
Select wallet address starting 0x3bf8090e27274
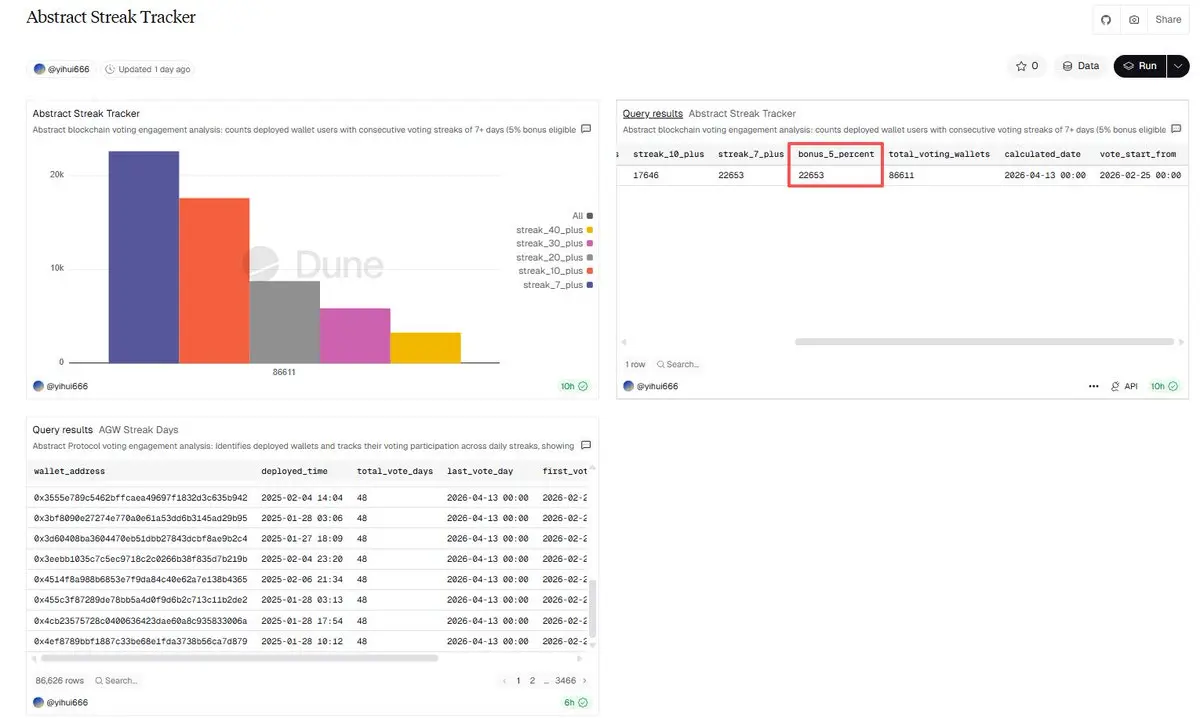coord(140,518)
